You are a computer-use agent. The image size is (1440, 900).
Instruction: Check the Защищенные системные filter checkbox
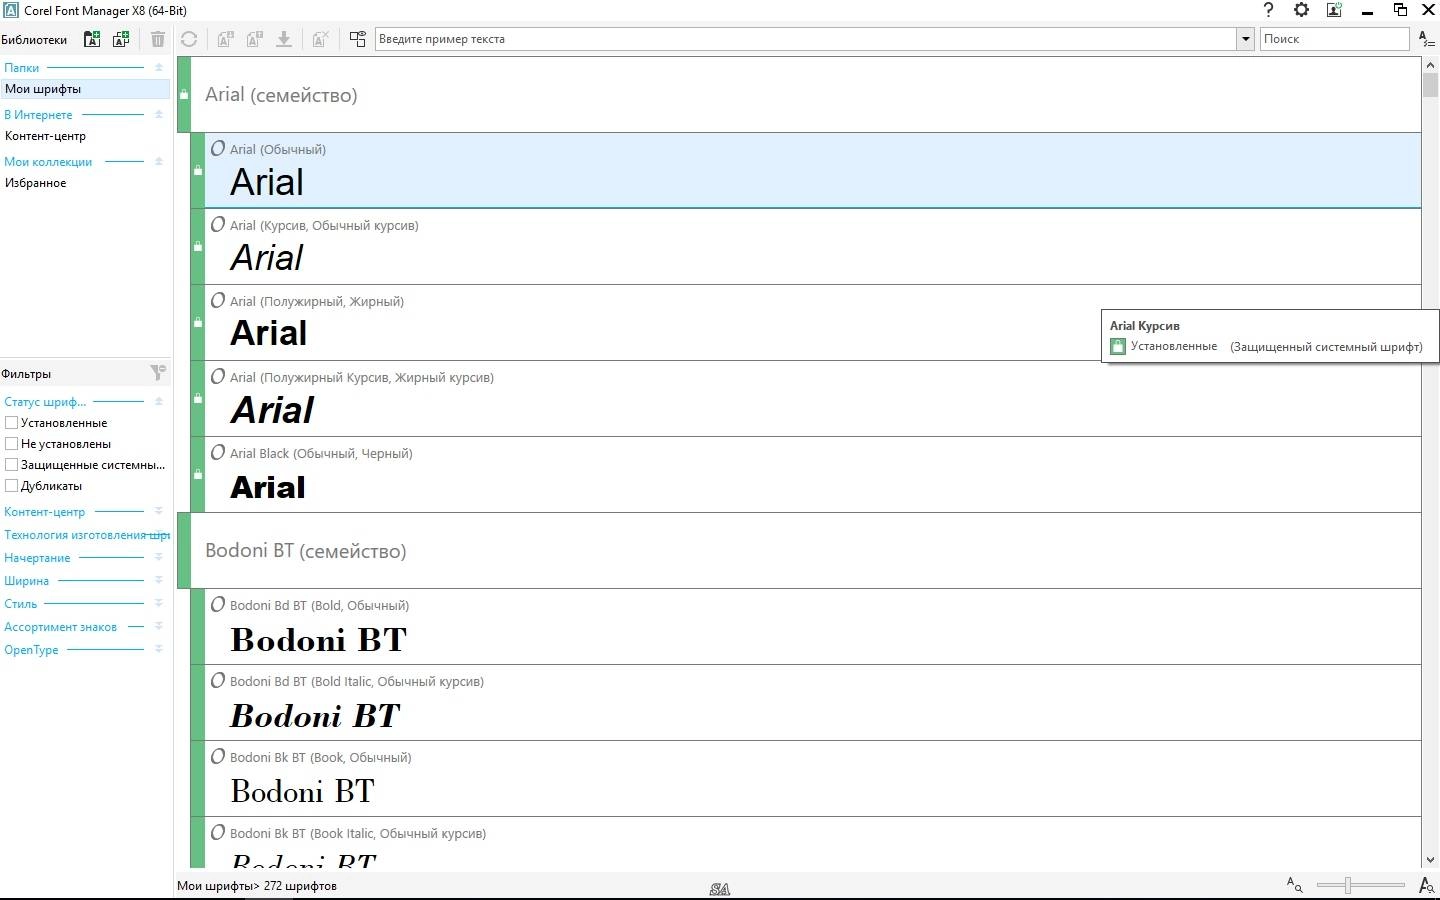point(12,465)
